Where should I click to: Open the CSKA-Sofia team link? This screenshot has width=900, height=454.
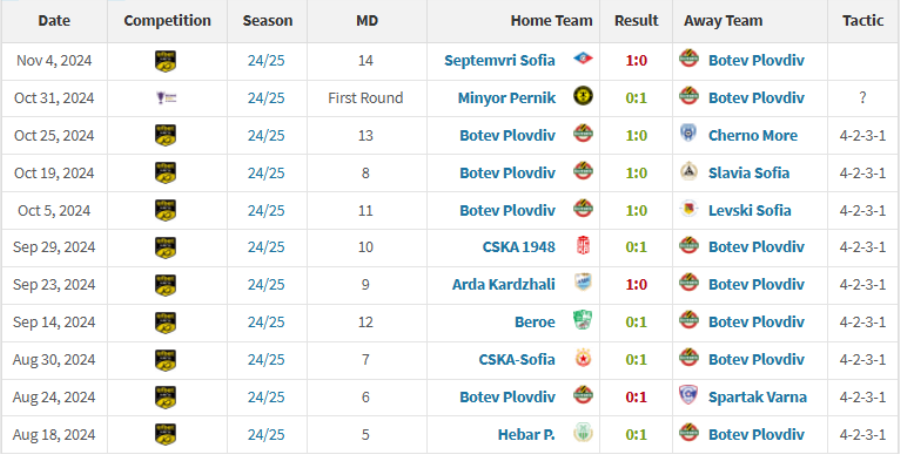[517, 360]
